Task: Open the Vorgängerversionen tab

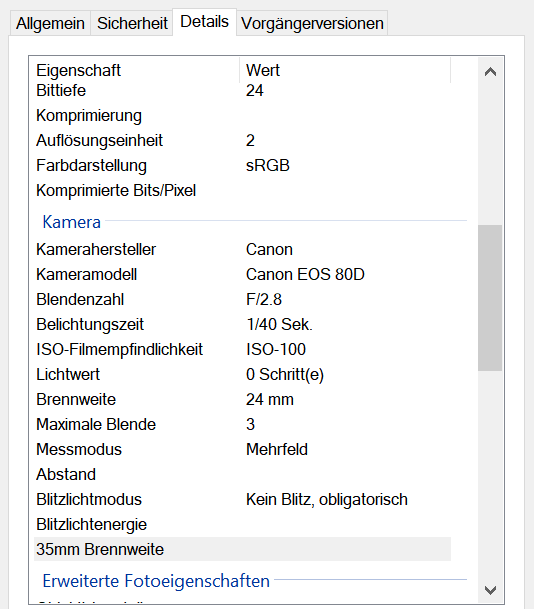Action: coord(312,23)
